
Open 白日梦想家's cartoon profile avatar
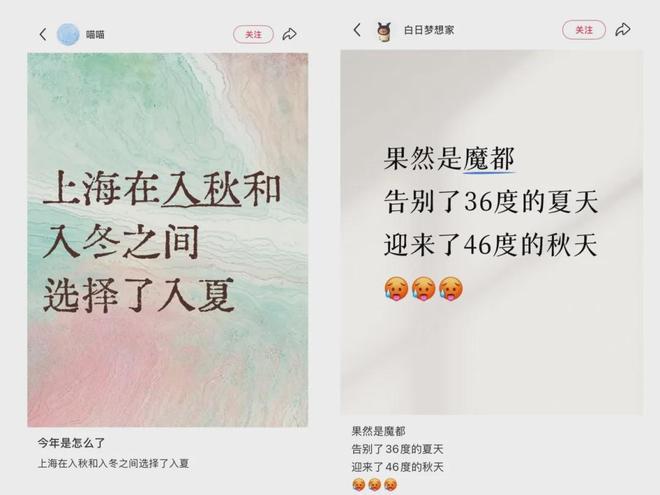[384, 31]
